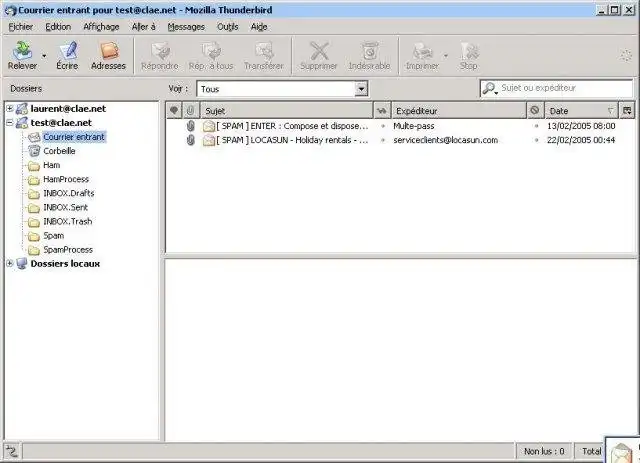This screenshot has width=640, height=463.
Task: Click the Écrire compose icon
Action: tap(67, 55)
